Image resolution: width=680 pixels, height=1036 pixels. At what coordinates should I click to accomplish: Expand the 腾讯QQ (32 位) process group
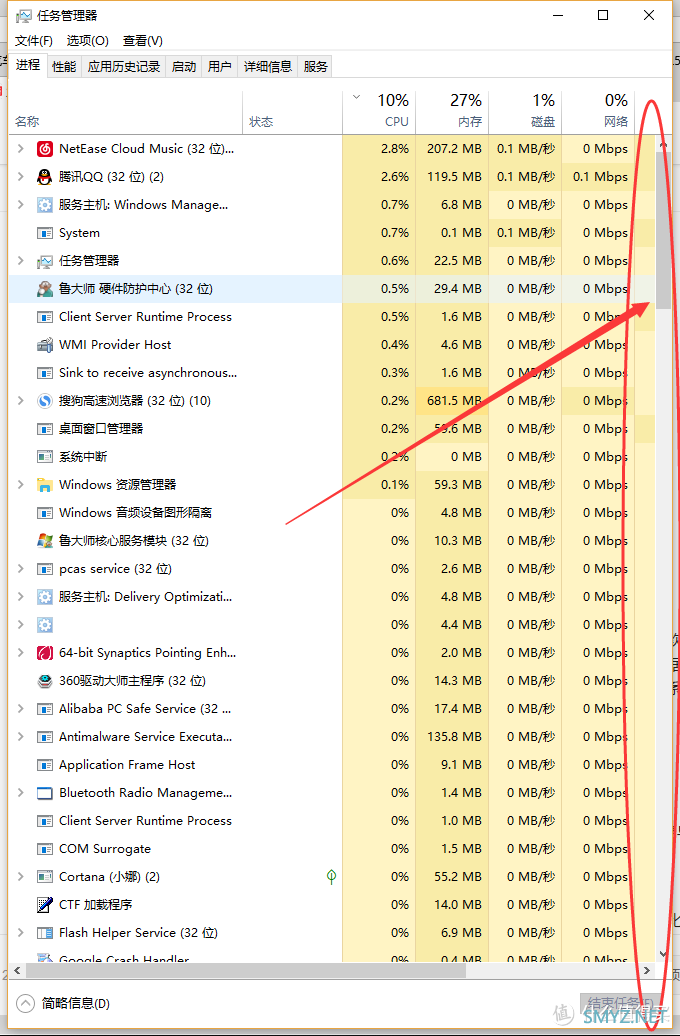(20, 176)
